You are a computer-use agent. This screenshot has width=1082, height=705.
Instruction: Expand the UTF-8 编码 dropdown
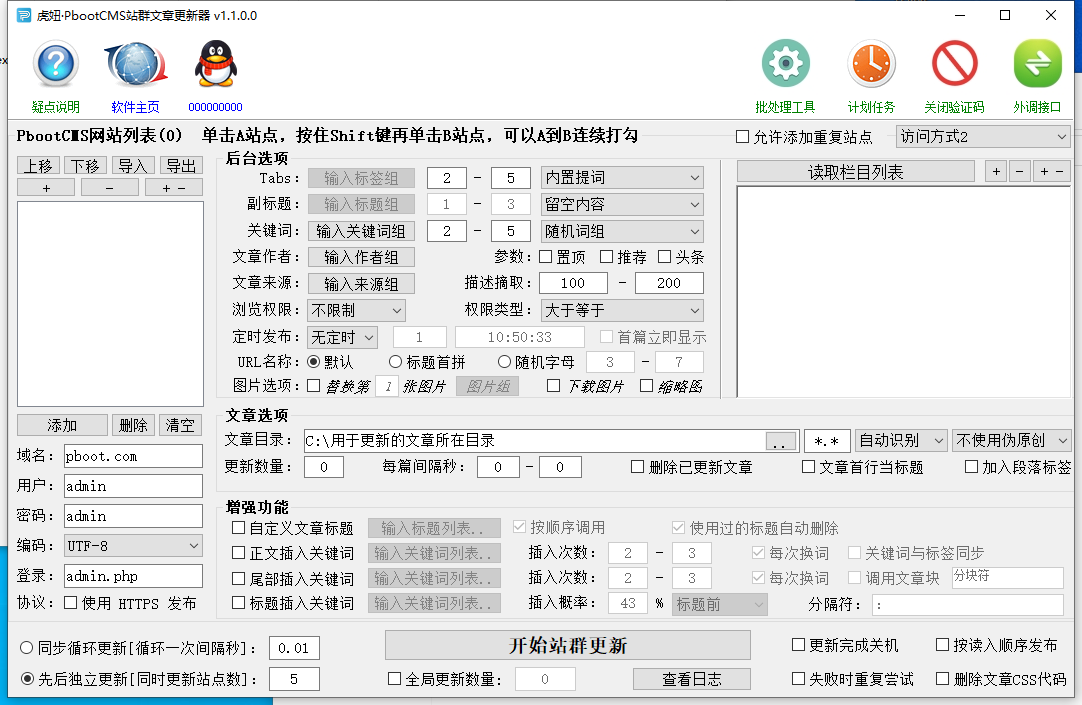[133, 546]
